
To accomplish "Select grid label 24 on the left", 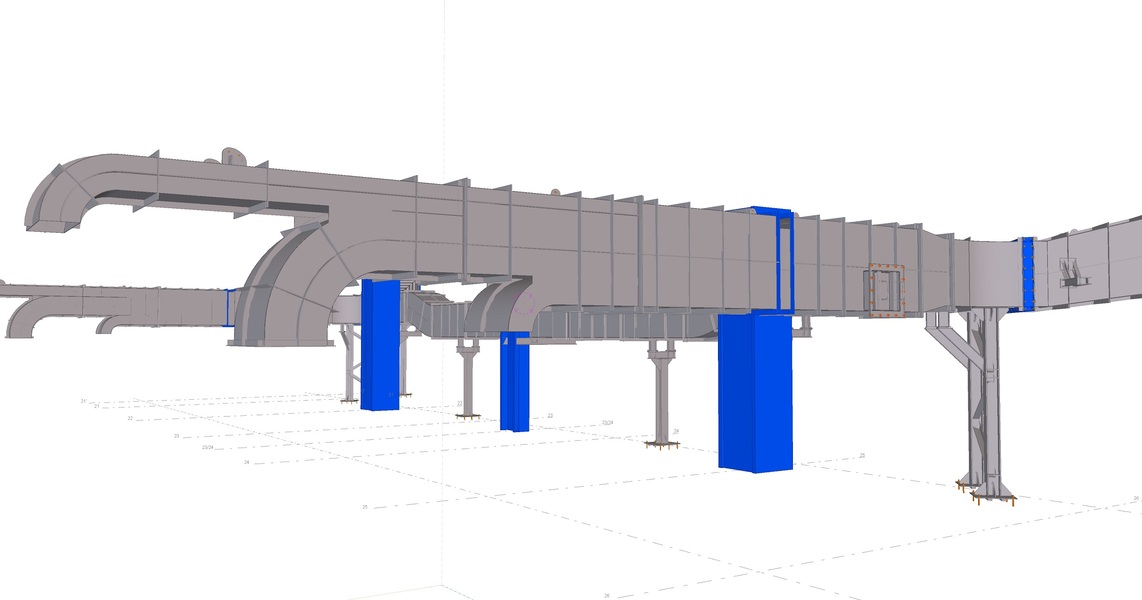I will [x=247, y=462].
